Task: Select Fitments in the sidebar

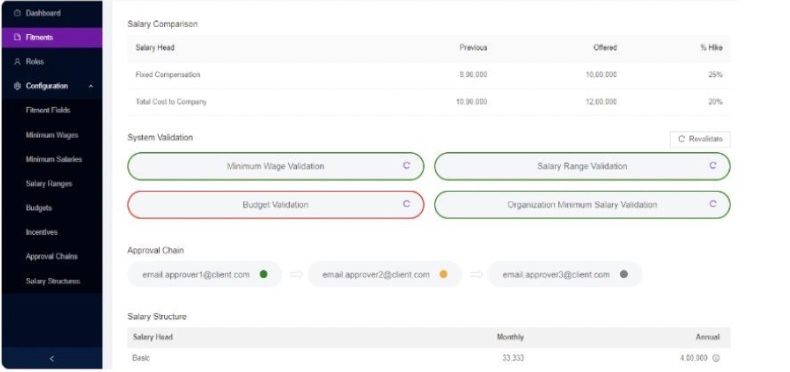Action: (x=51, y=37)
